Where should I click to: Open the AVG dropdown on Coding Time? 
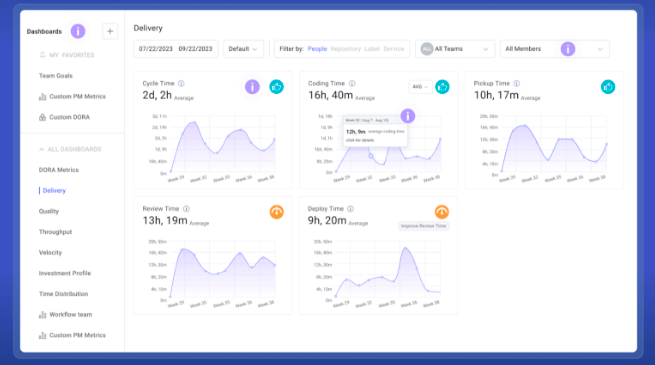point(420,87)
